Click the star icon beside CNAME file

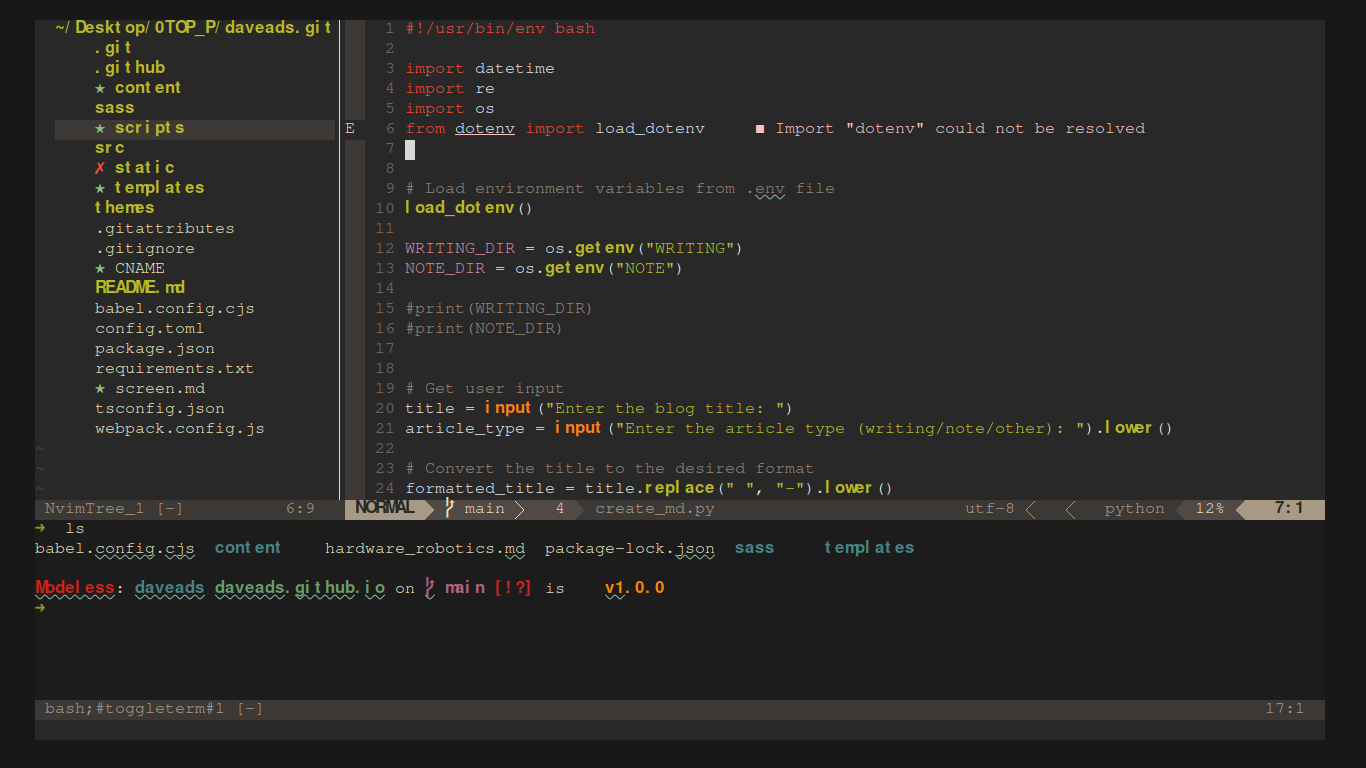pyautogui.click(x=100, y=268)
